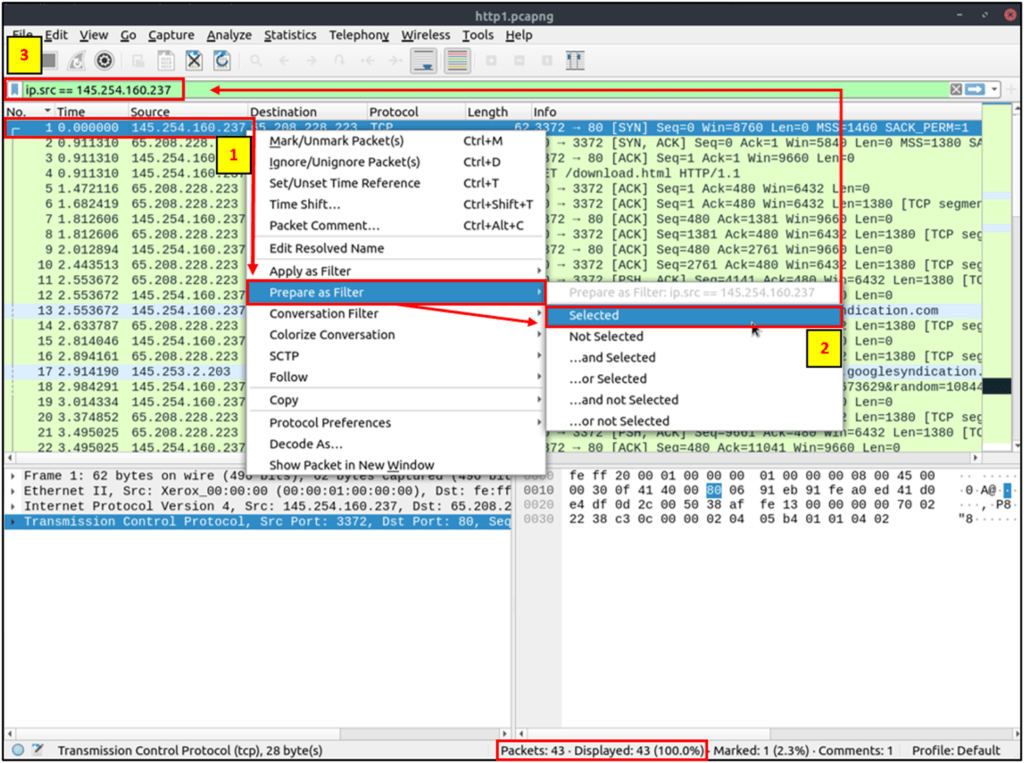Image resolution: width=1024 pixels, height=763 pixels.
Task: Expand Internet Protocol Version 4 details
Action: pos(13,506)
